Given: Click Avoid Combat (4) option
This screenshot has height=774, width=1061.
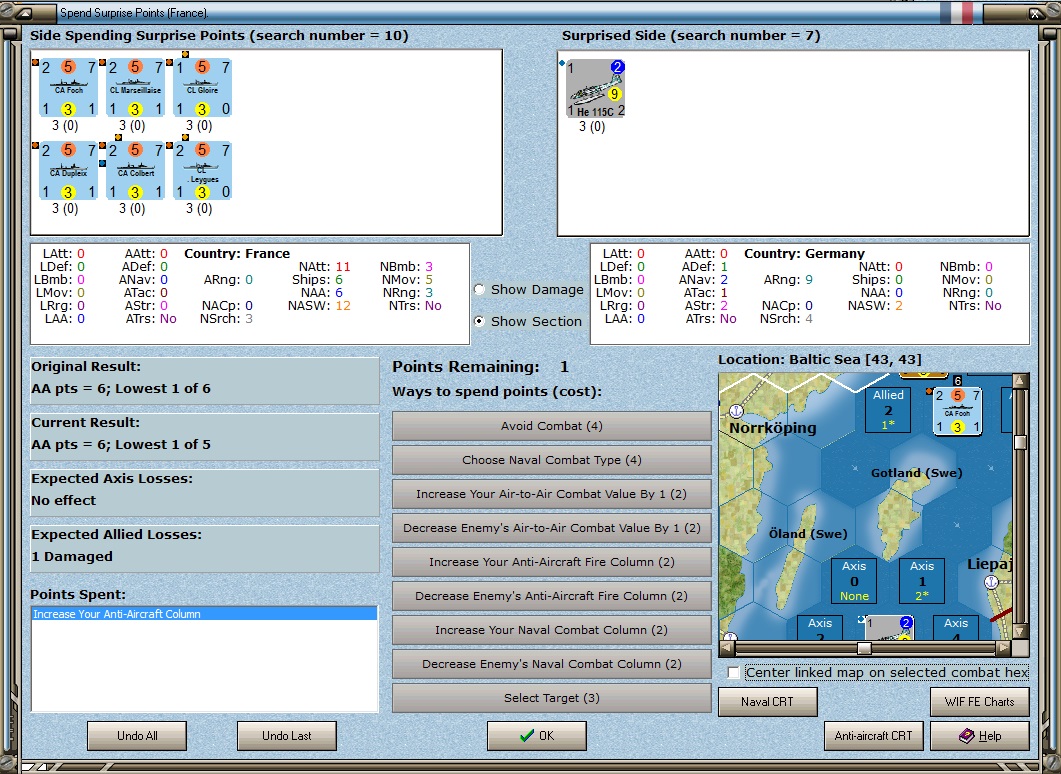Looking at the screenshot, I should click(x=551, y=426).
